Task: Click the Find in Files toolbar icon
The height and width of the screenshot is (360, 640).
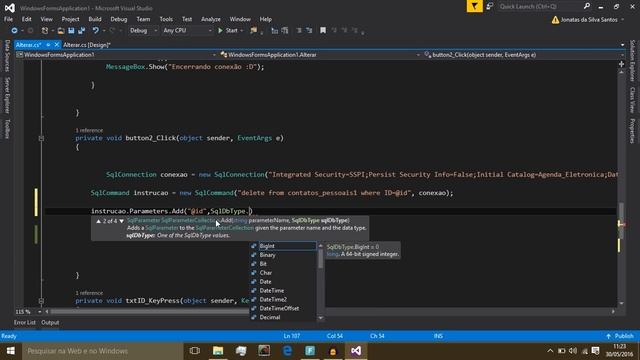Action: point(254,31)
